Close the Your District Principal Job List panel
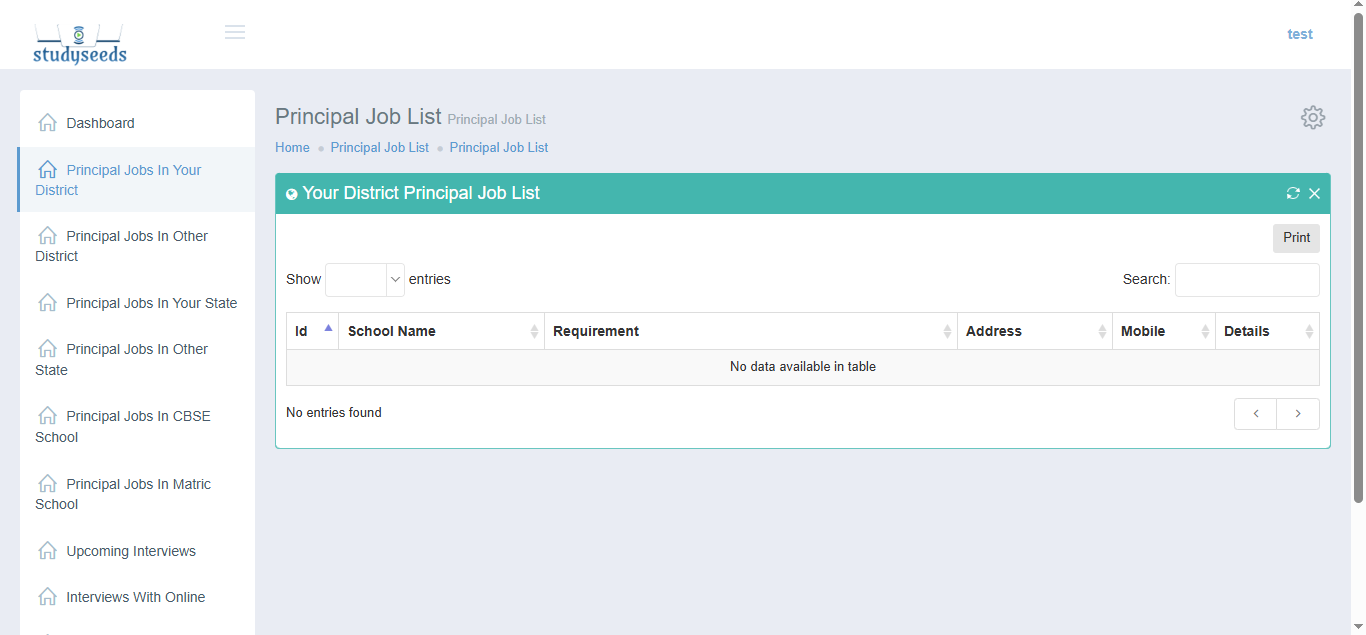Image resolution: width=1366 pixels, height=635 pixels. point(1314,193)
